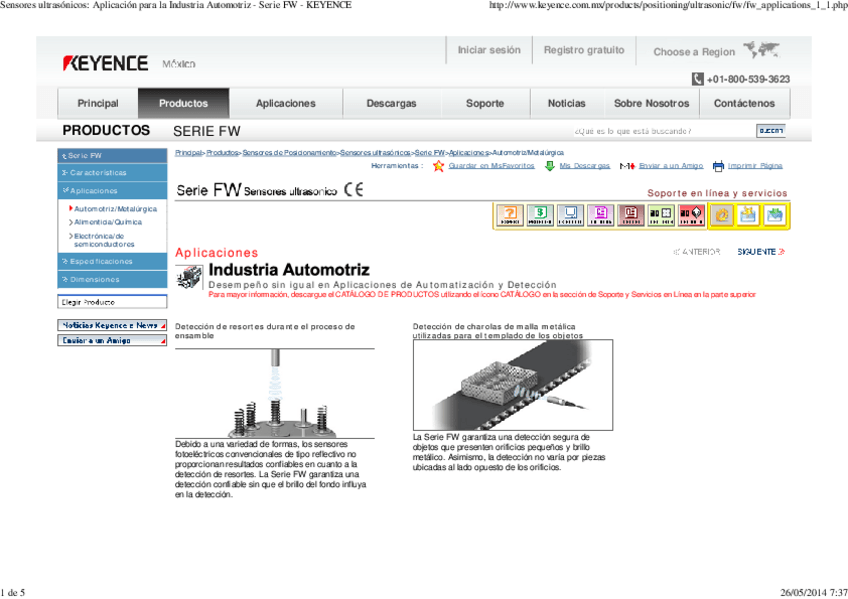The height and width of the screenshot is (599, 848).
Task: Open the Productos tab
Action: coord(183,103)
